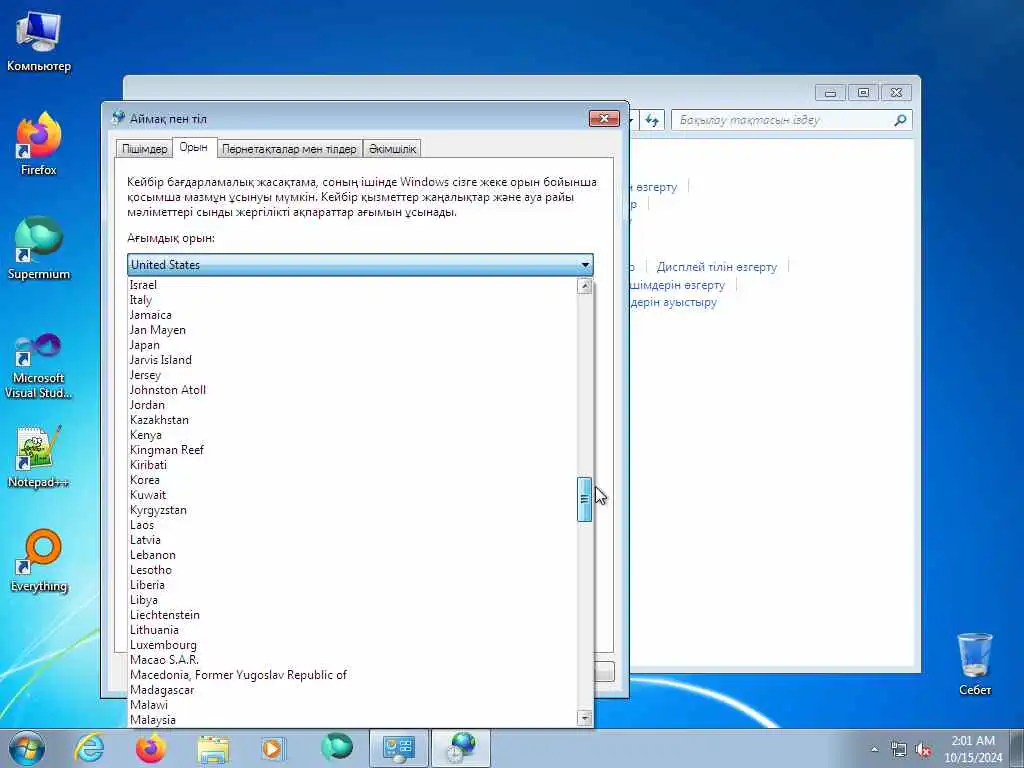The image size is (1024, 768).
Task: Pick Jersey from the country list
Action: point(353,375)
